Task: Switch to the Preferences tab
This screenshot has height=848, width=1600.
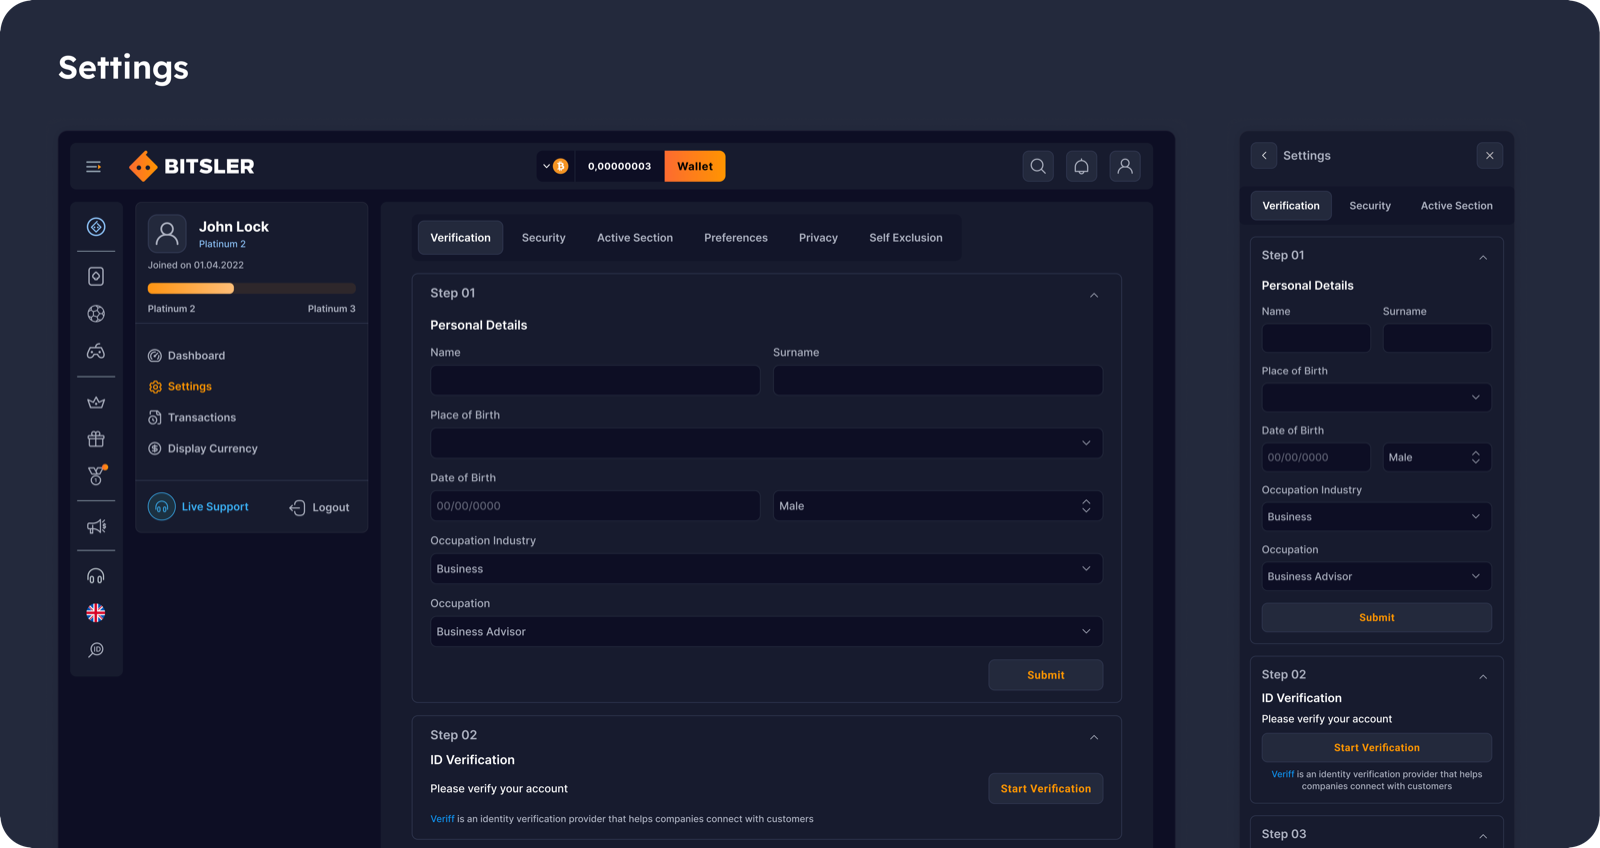Action: 736,238
